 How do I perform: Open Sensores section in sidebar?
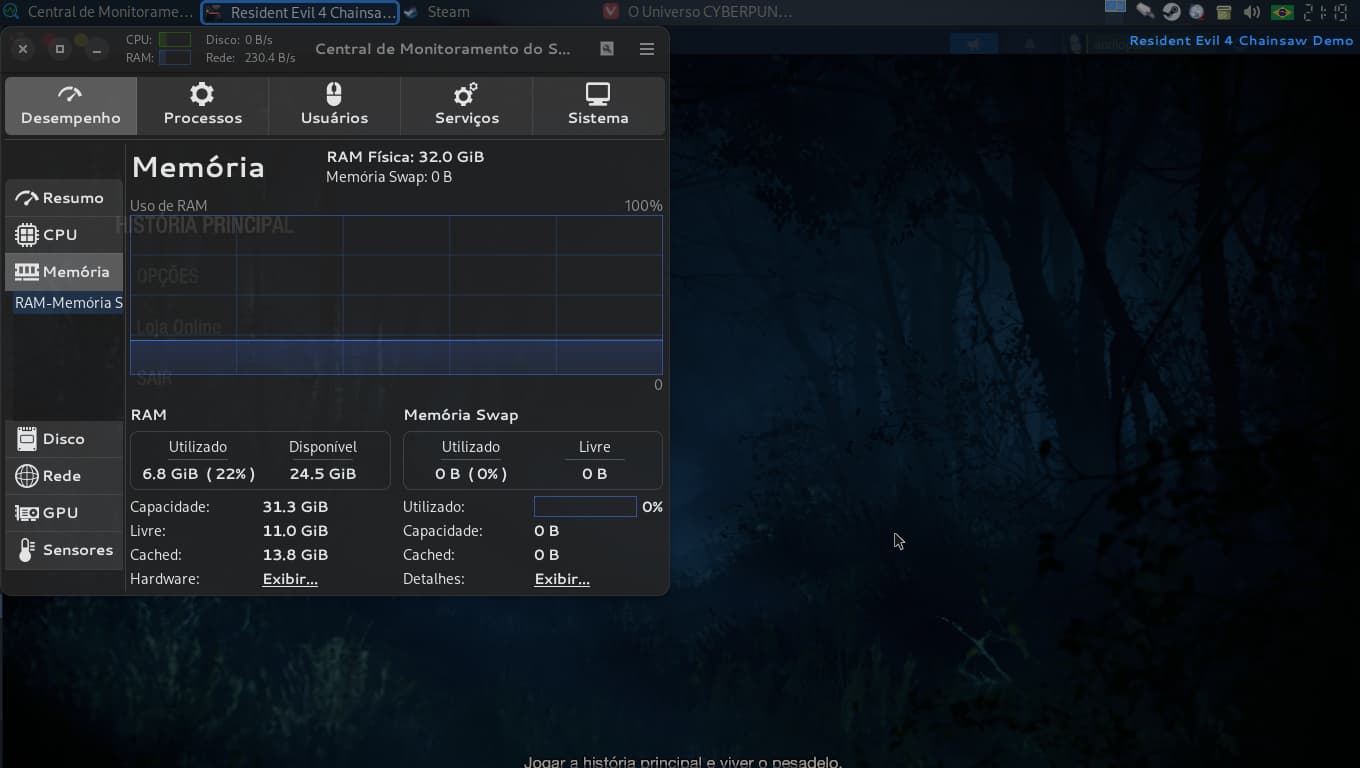tap(64, 550)
